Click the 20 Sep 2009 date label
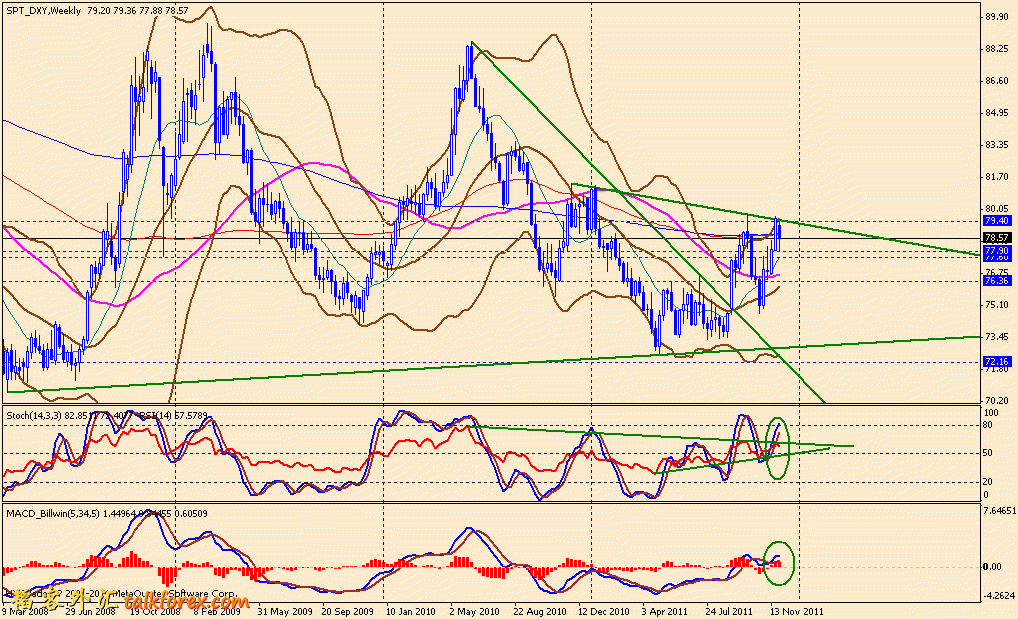The image size is (1018, 619). pyautogui.click(x=347, y=611)
